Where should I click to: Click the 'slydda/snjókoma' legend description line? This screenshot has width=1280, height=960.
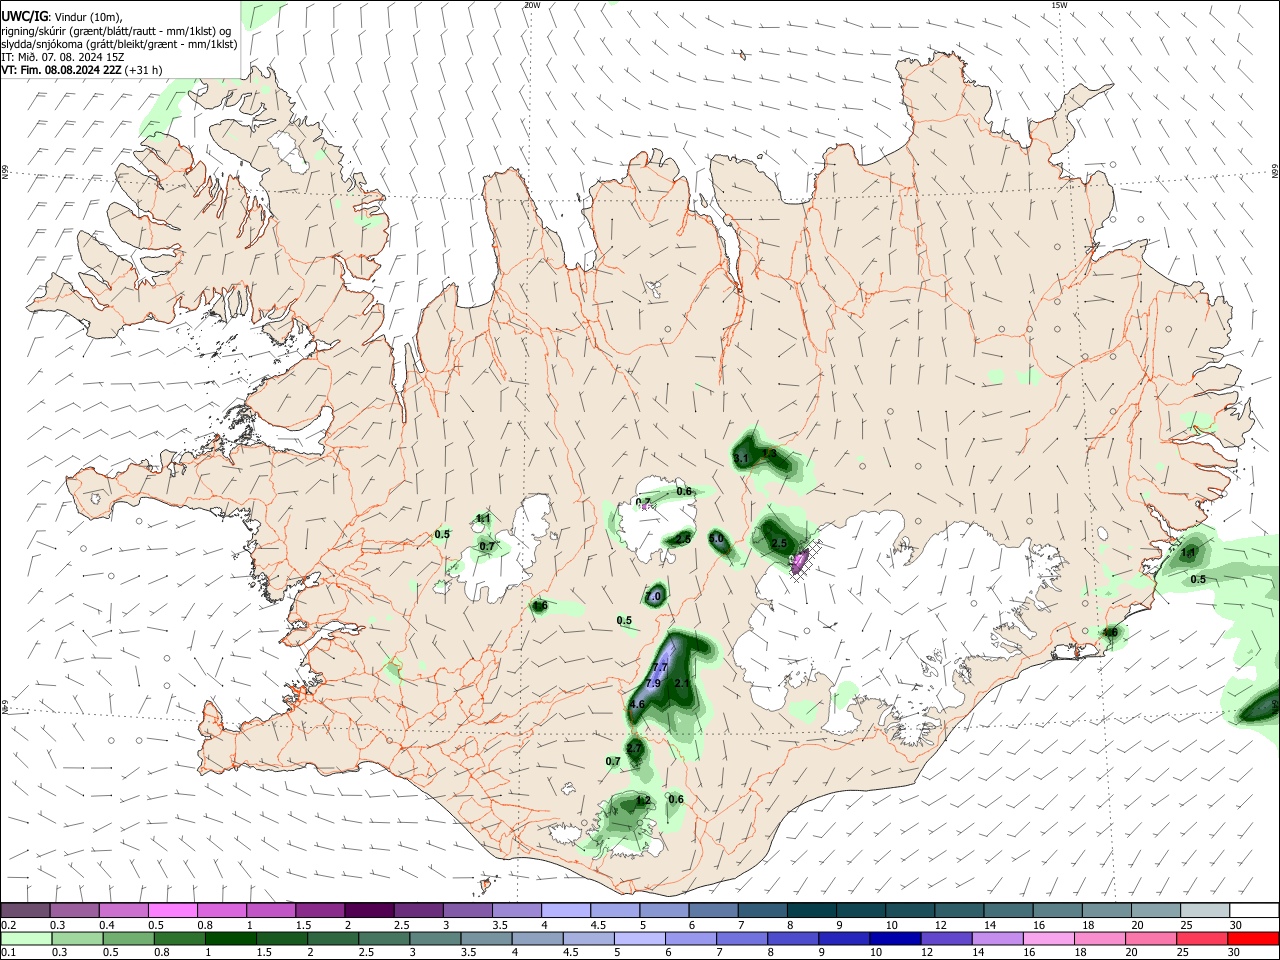(119, 44)
